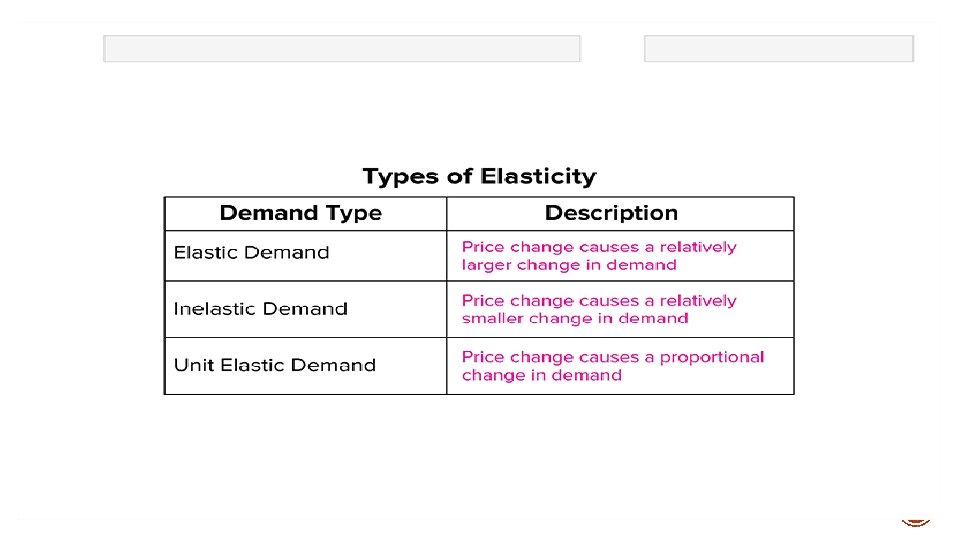Click the narrower empty text box at top right

(x=778, y=49)
